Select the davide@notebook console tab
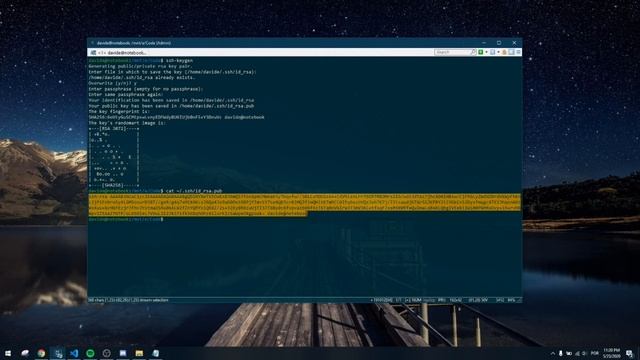This screenshot has width=640, height=360. tap(119, 53)
